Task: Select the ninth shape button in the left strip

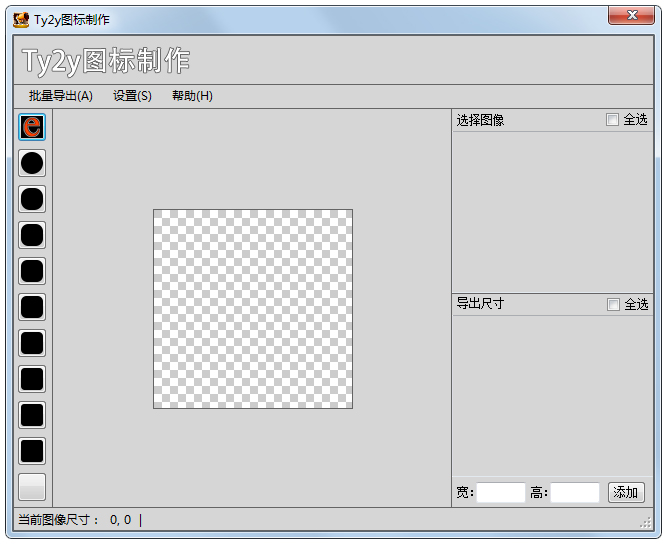Action: 32,415
